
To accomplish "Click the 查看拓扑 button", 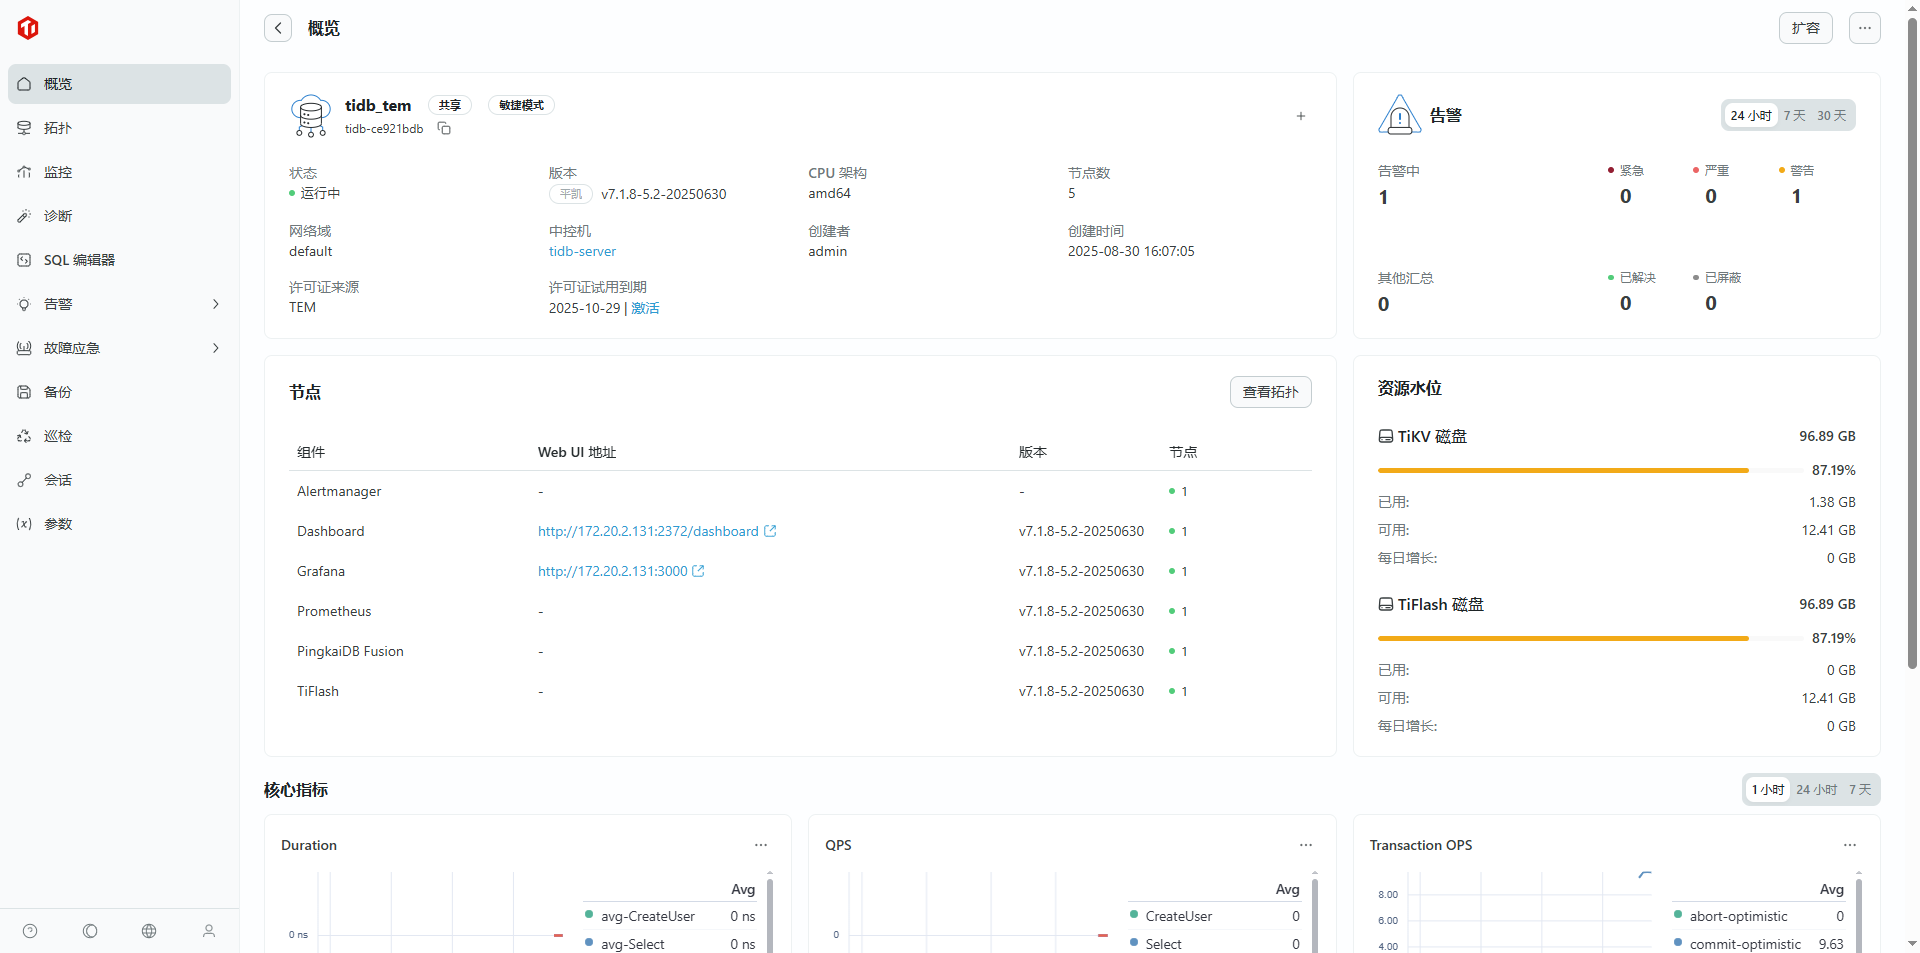I will click(x=1271, y=392).
